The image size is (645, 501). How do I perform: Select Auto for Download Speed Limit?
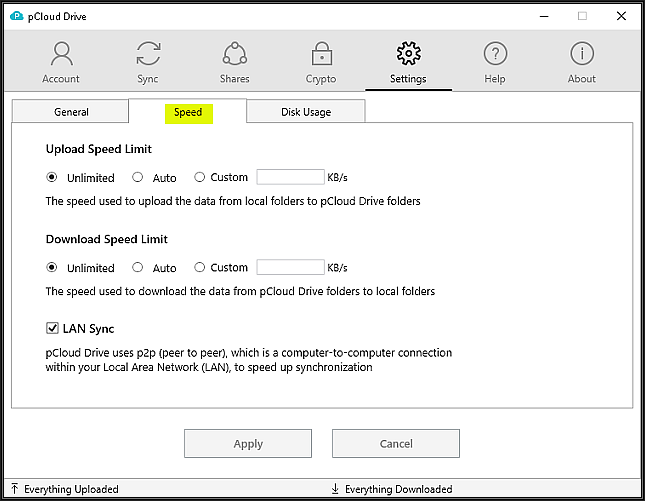pos(137,267)
